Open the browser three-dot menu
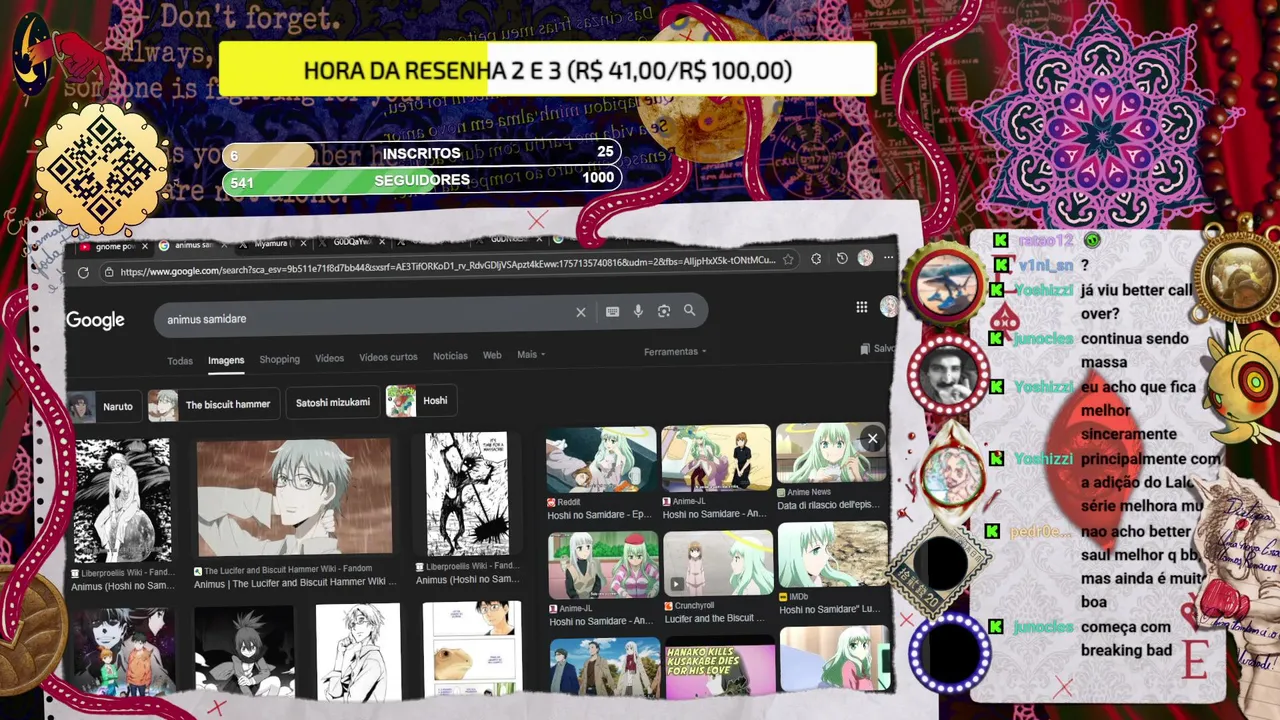 tap(888, 258)
